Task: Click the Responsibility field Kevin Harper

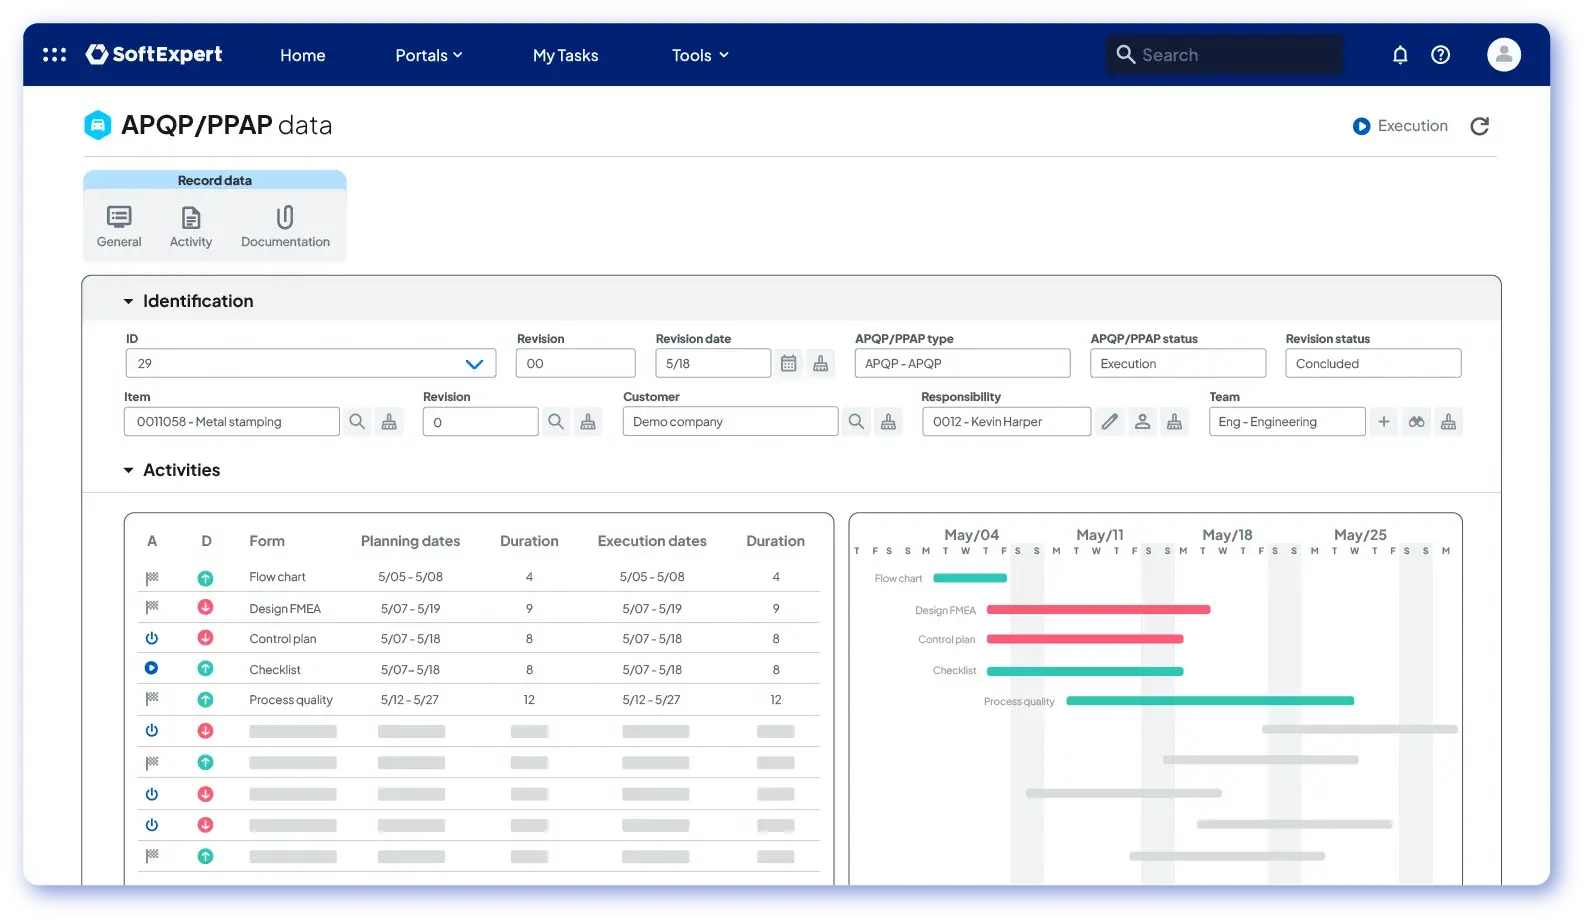Action: coord(1006,421)
